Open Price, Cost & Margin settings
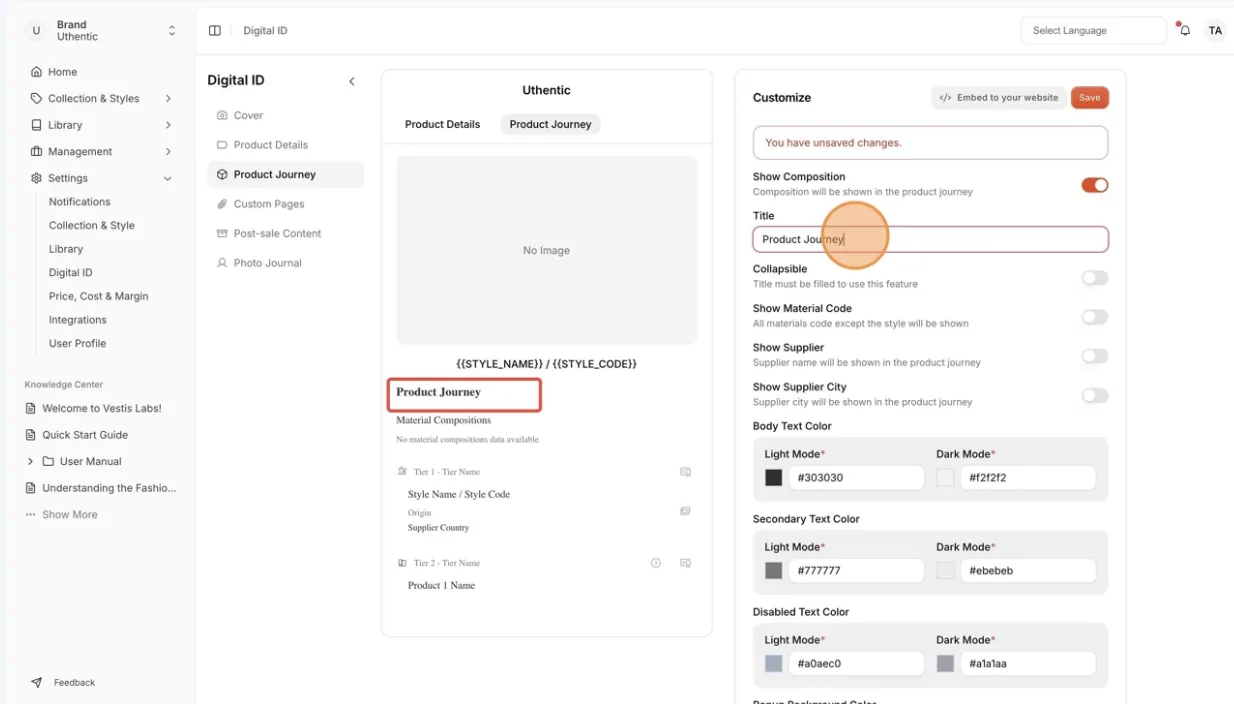 tap(98, 296)
